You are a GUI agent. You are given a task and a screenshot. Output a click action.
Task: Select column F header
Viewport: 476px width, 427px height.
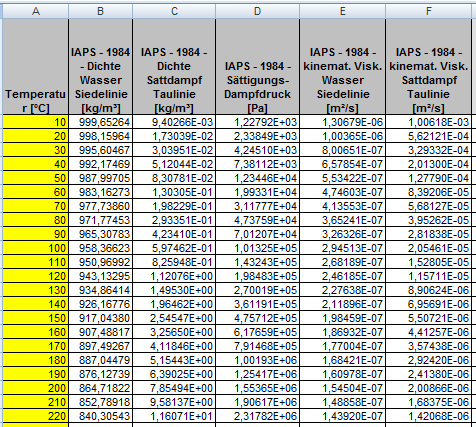428,11
